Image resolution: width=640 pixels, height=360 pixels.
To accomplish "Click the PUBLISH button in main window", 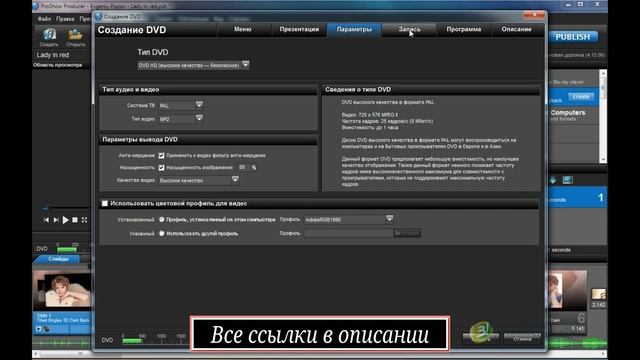I will tap(573, 37).
